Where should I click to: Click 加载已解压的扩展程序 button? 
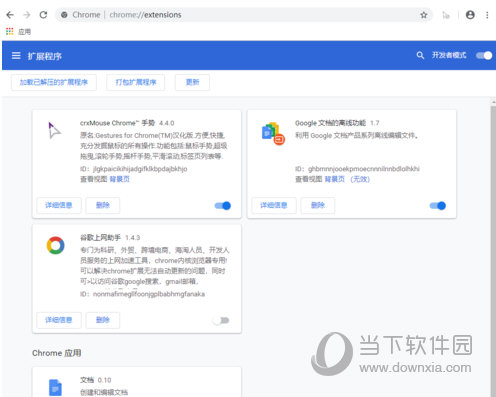pos(54,82)
